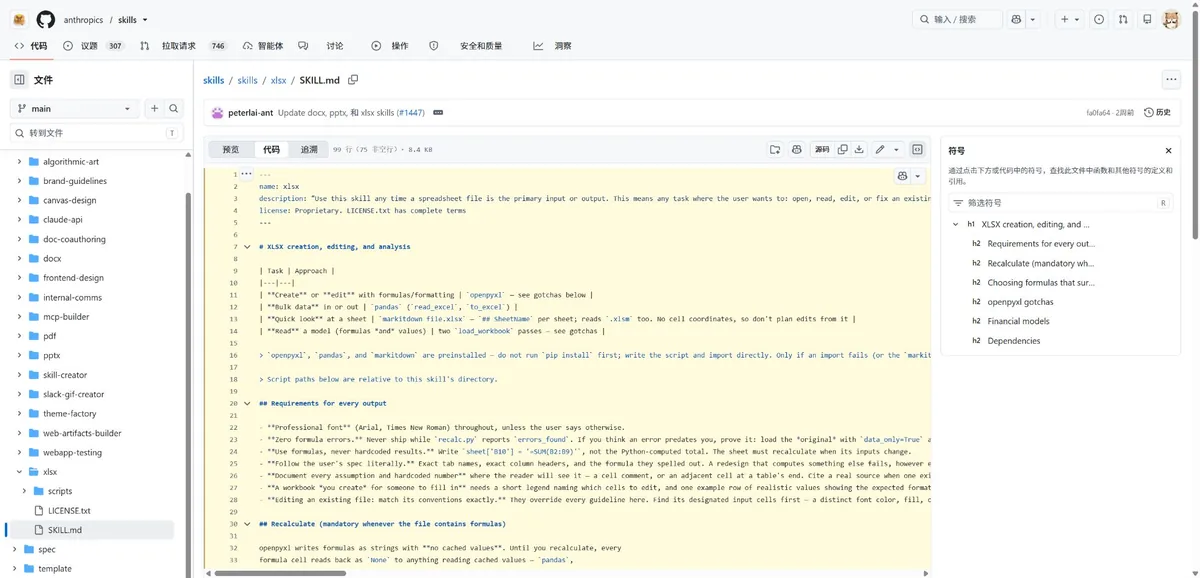Ask Copilot about this file toolbar icon
Viewport: 1200px width, 578px height.
(x=797, y=150)
